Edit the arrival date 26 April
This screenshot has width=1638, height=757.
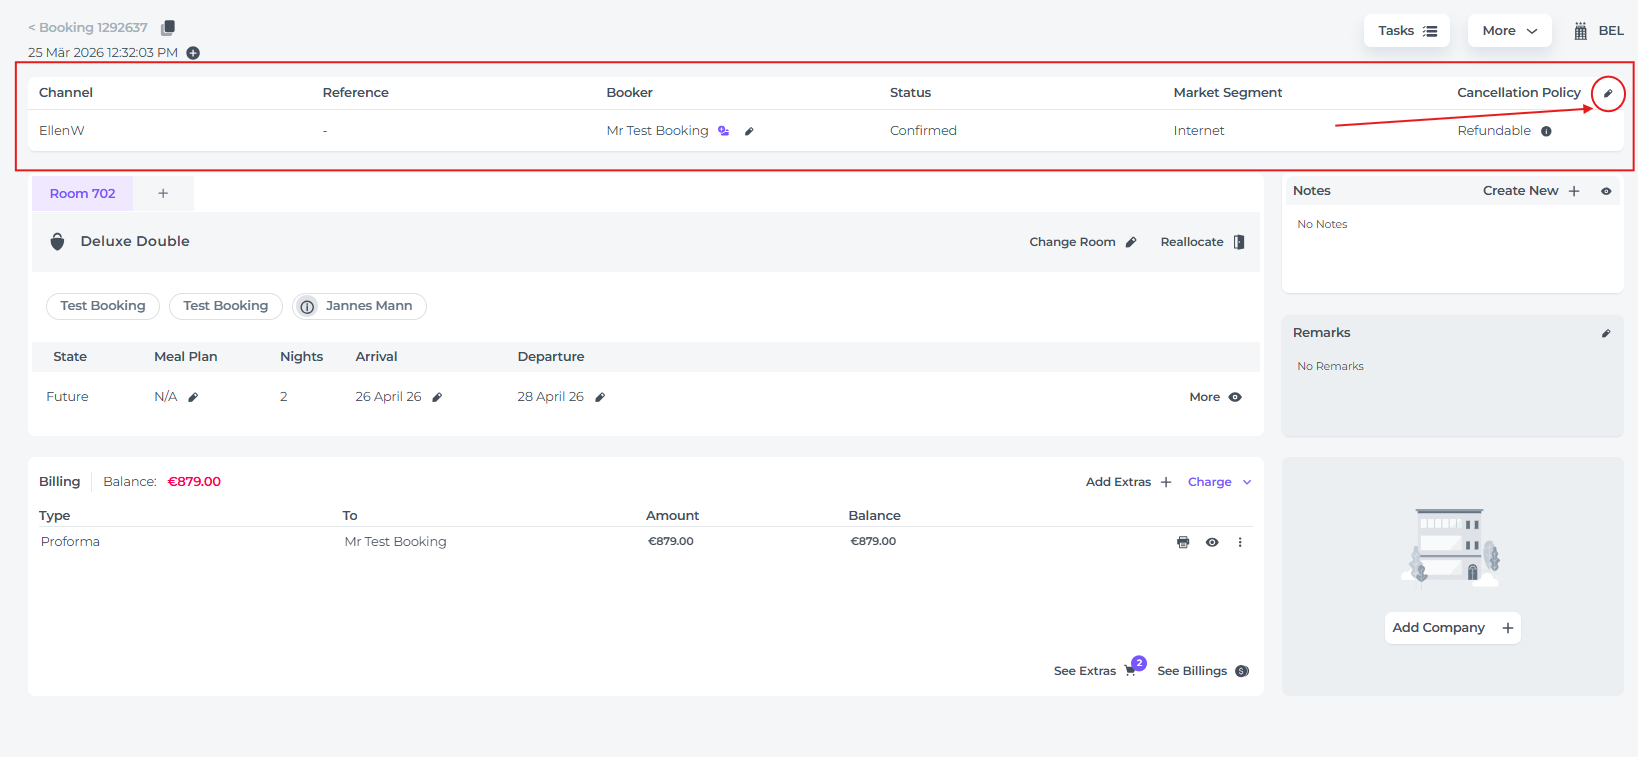pyautogui.click(x=437, y=397)
